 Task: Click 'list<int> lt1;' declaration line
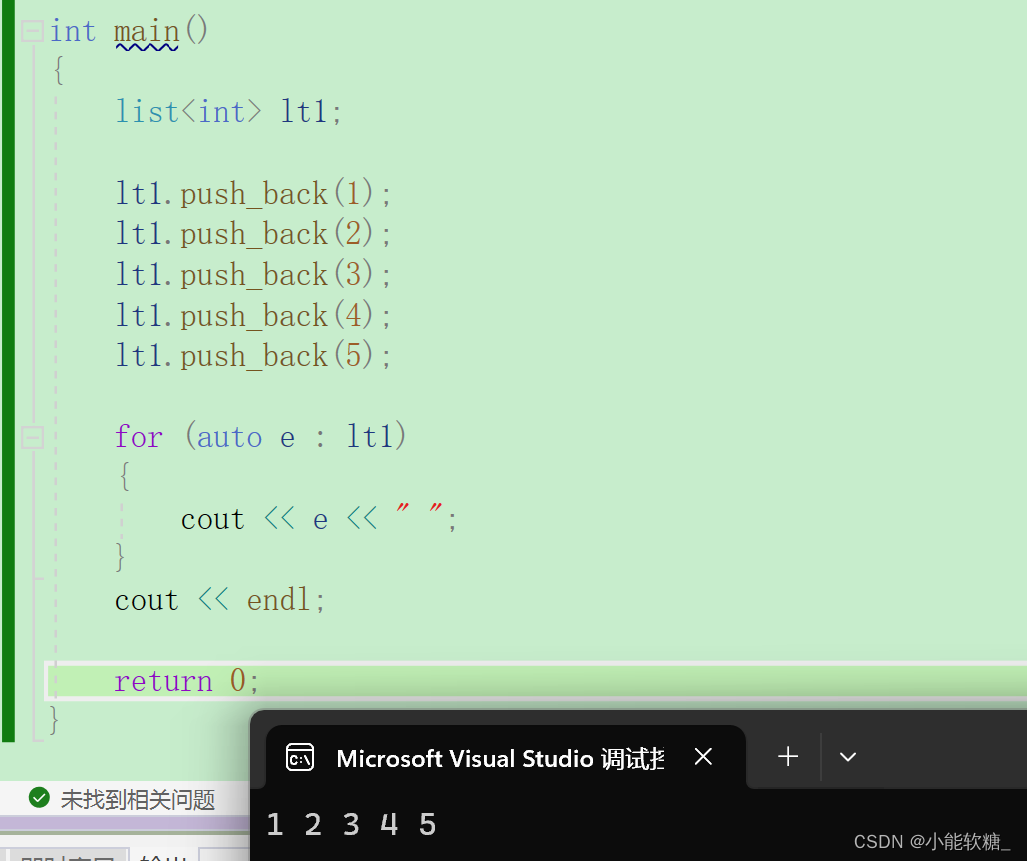229,112
